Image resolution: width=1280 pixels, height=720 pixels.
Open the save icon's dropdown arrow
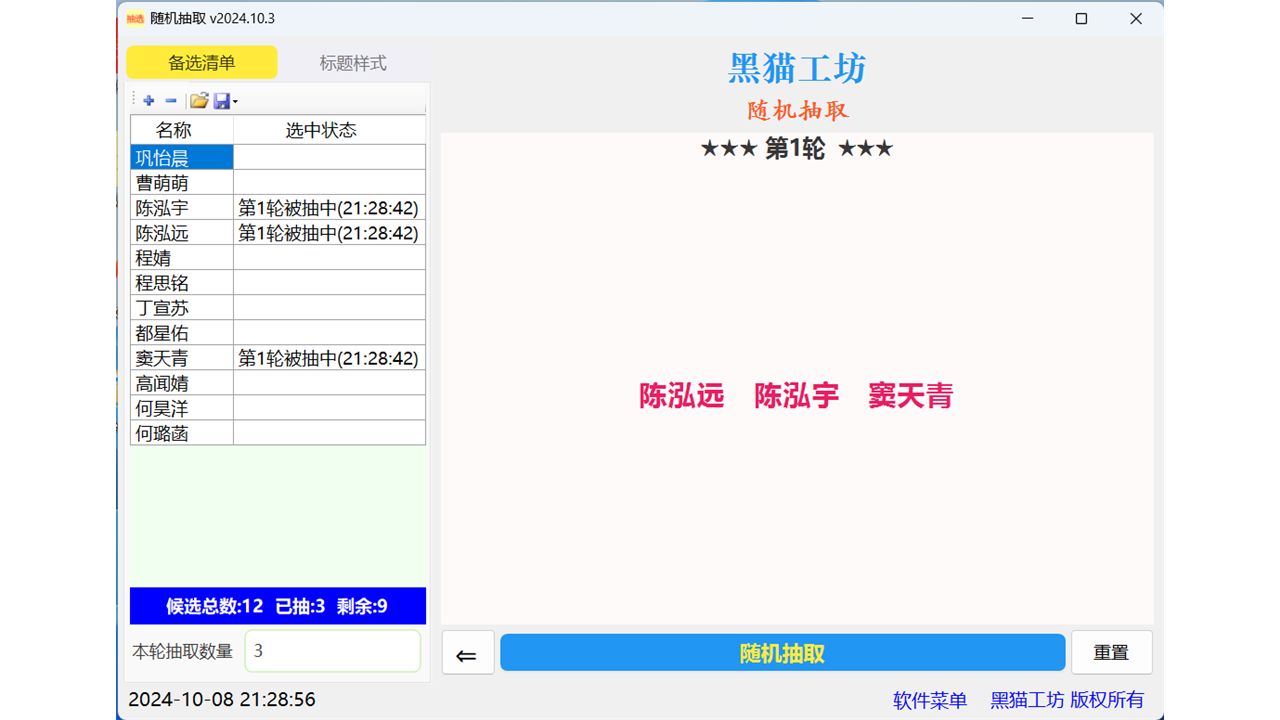coord(234,100)
